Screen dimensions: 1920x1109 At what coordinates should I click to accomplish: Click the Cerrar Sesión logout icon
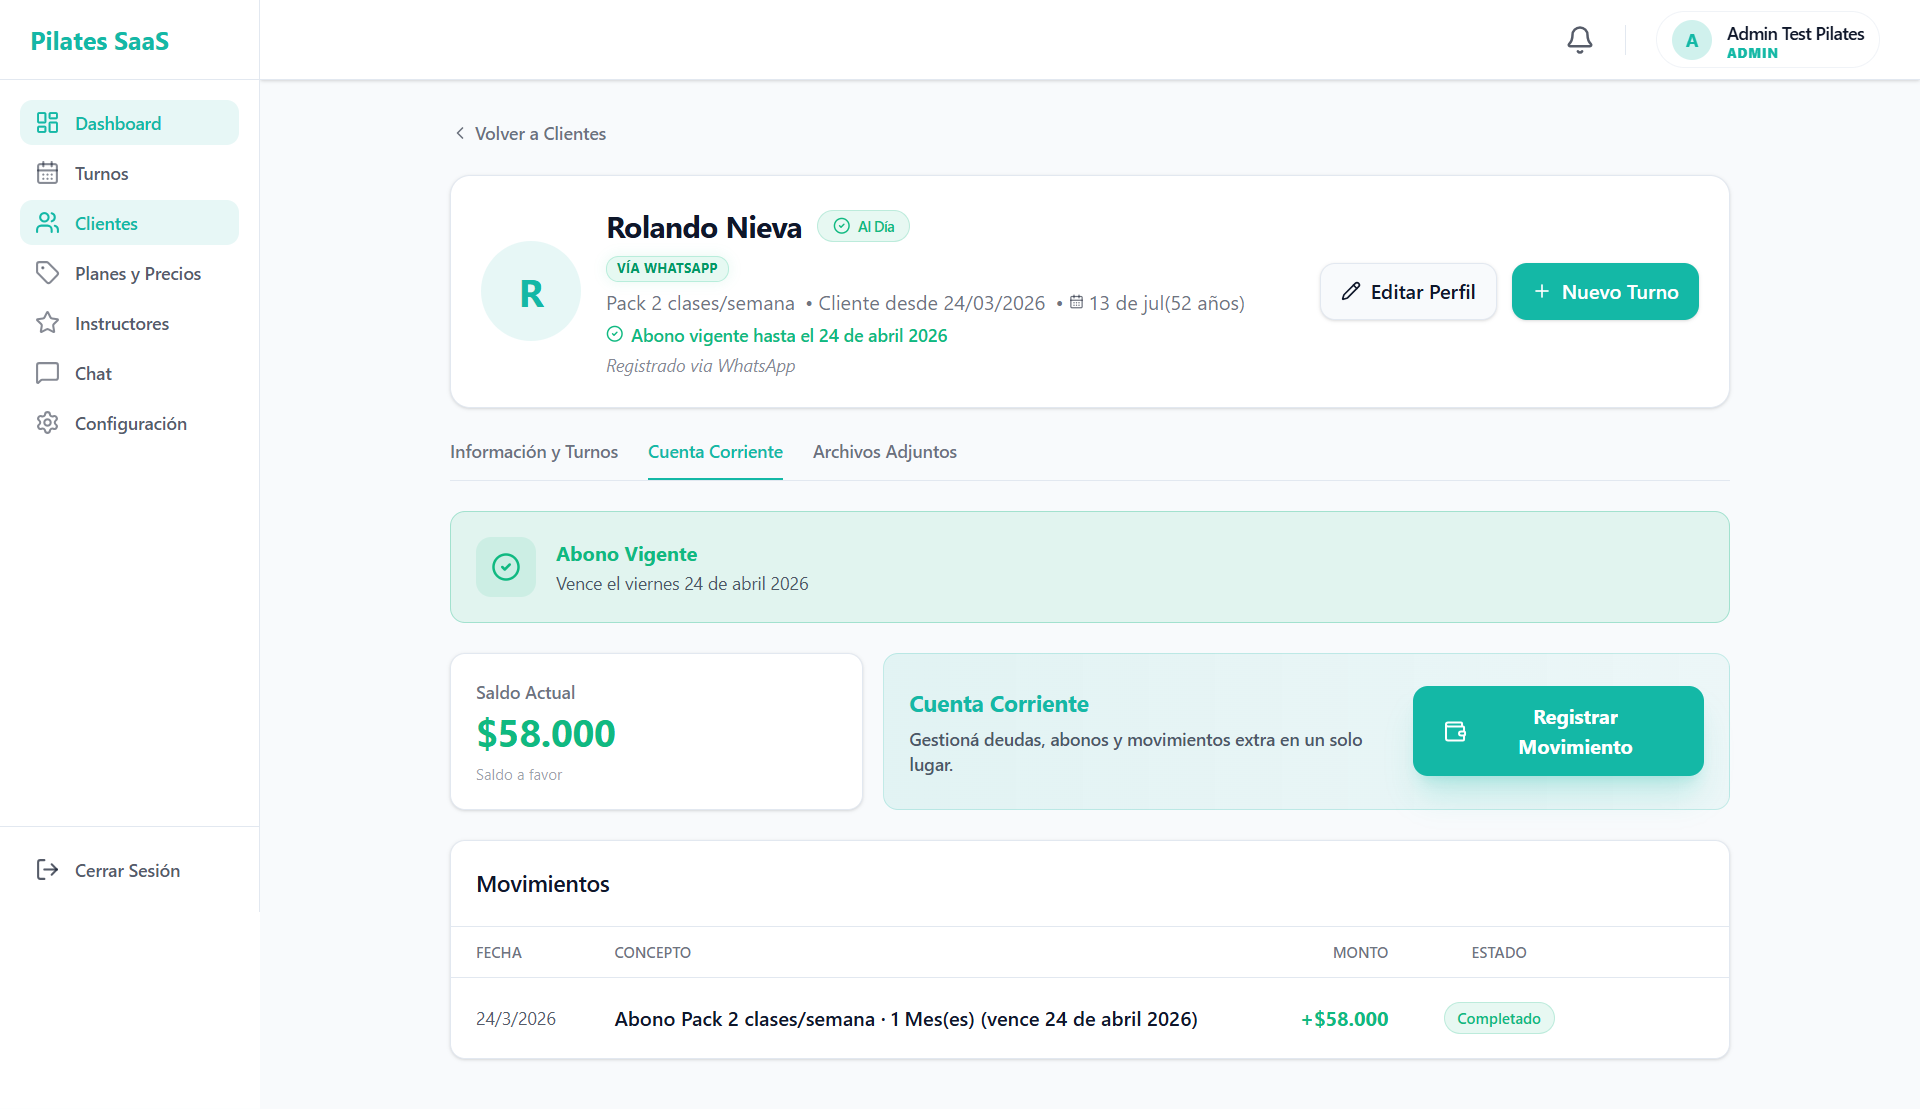pos(47,870)
